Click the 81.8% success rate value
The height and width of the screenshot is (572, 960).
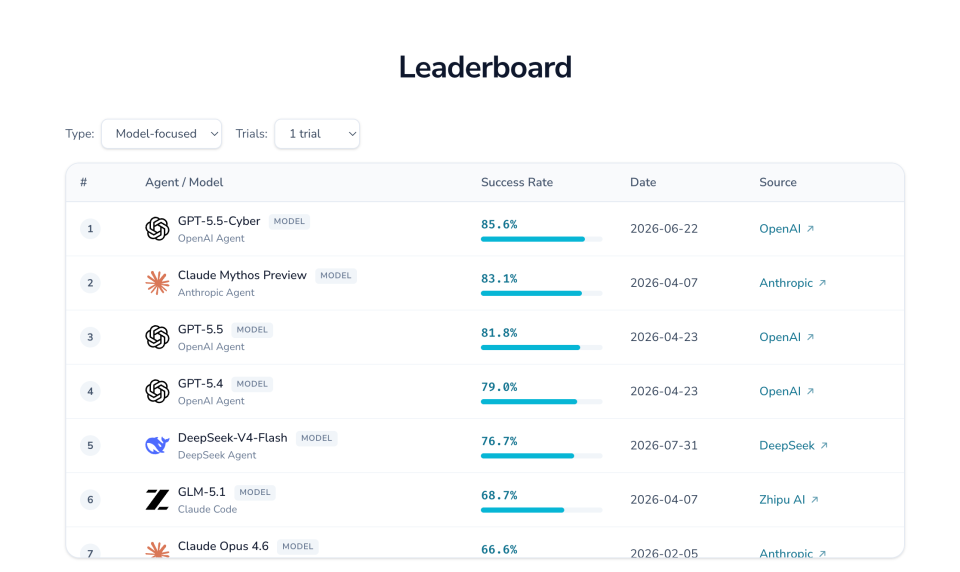coord(499,333)
